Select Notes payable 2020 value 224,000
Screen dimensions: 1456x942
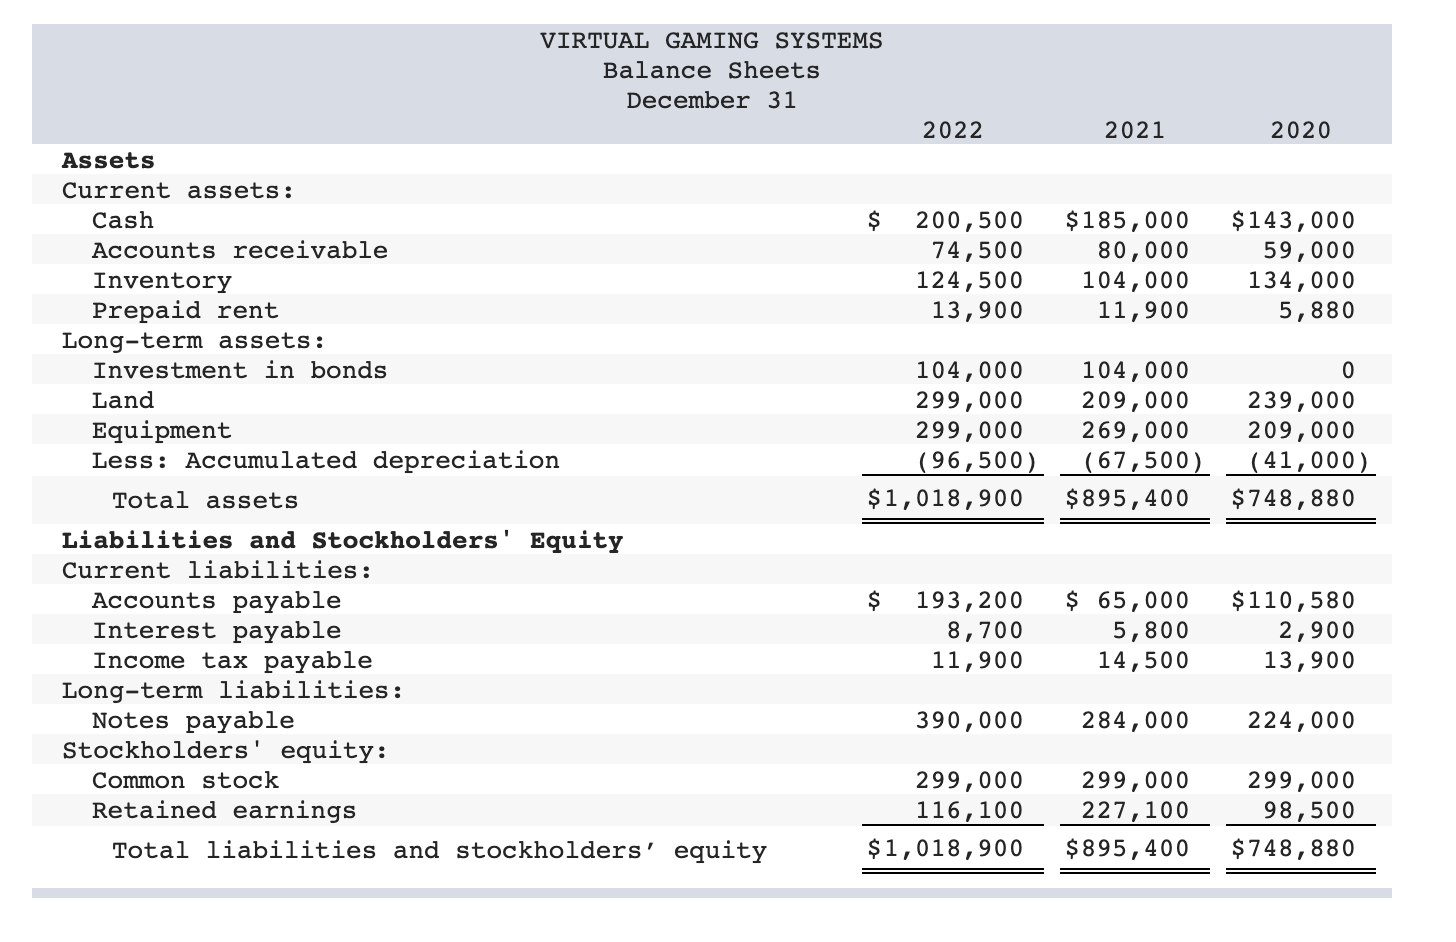tap(1302, 721)
